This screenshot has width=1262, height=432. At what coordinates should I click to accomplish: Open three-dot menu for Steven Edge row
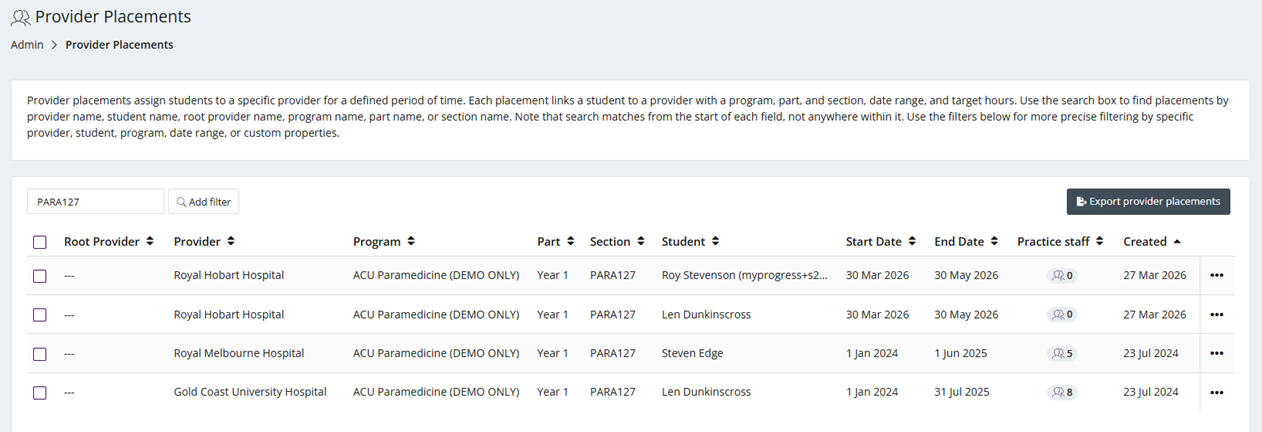pos(1216,353)
